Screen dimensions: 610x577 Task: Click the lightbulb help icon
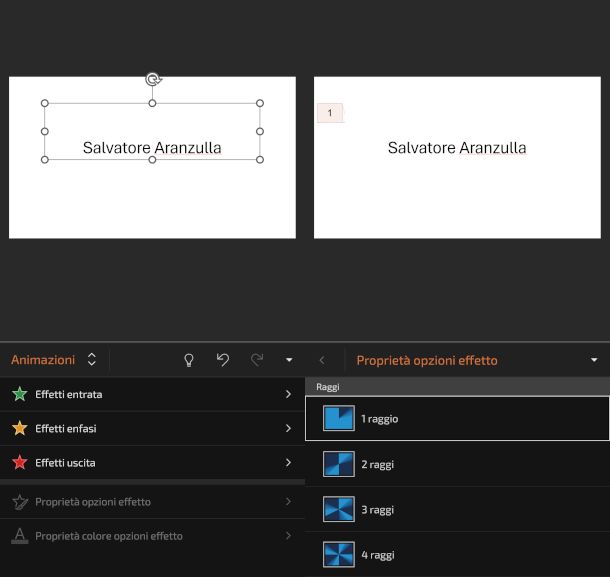pos(187,360)
